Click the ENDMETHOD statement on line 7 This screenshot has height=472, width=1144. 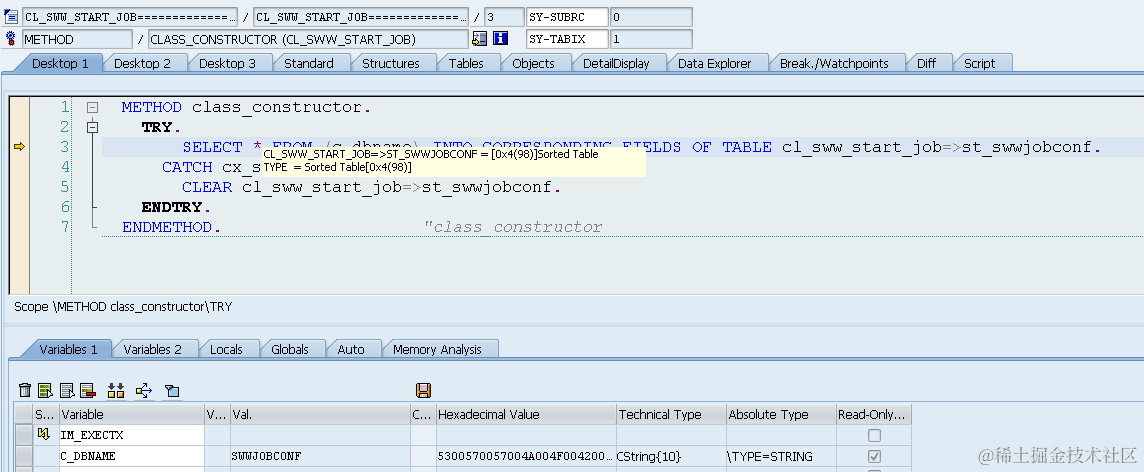point(171,227)
